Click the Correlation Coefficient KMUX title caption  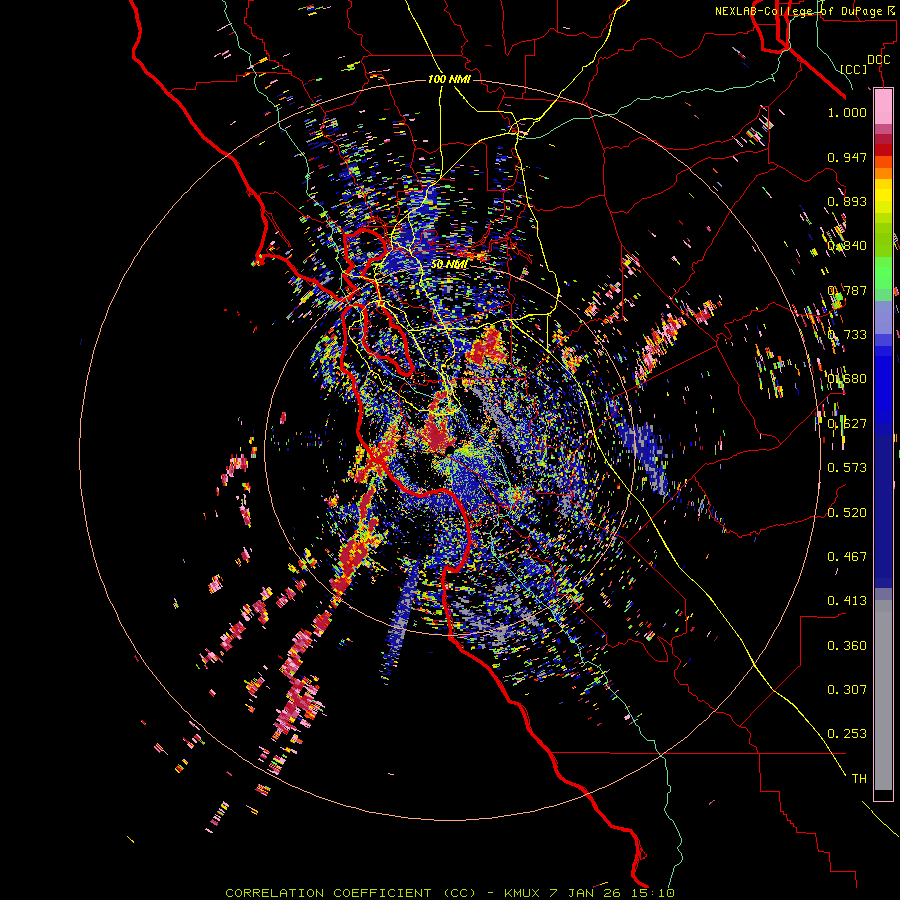coord(449,893)
